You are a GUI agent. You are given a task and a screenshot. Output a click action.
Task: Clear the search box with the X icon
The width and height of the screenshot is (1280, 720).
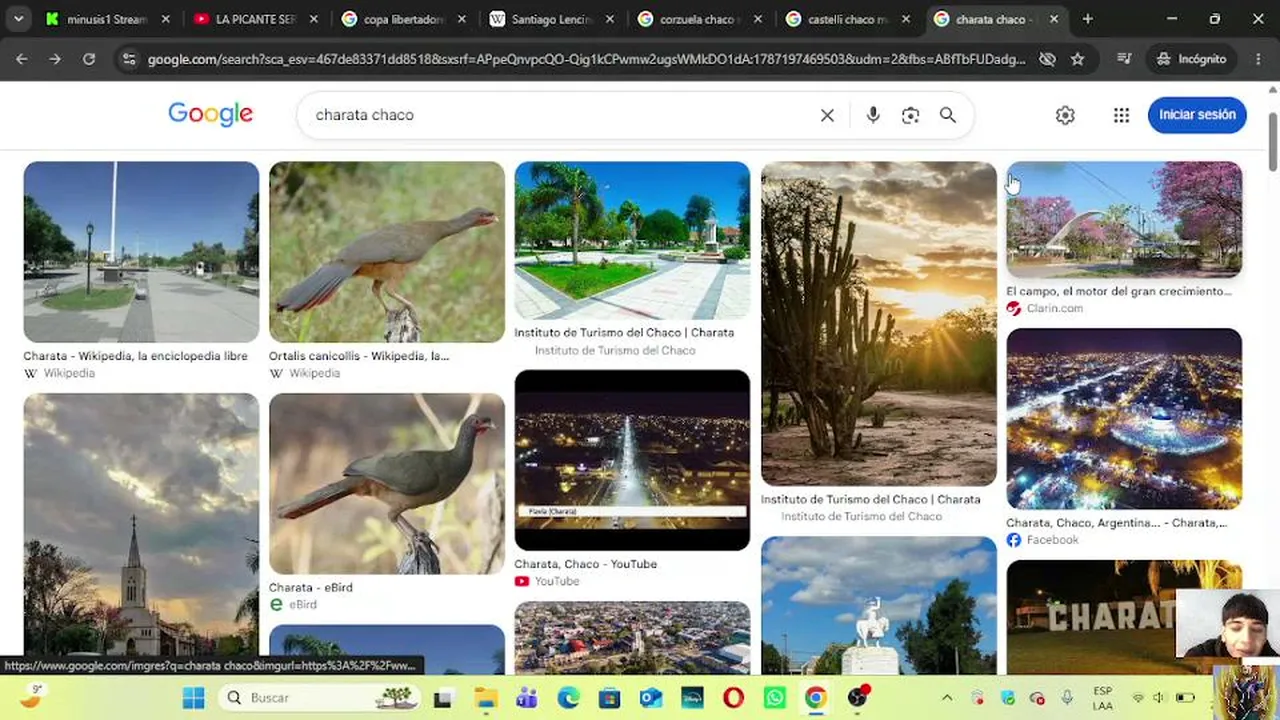(x=827, y=115)
